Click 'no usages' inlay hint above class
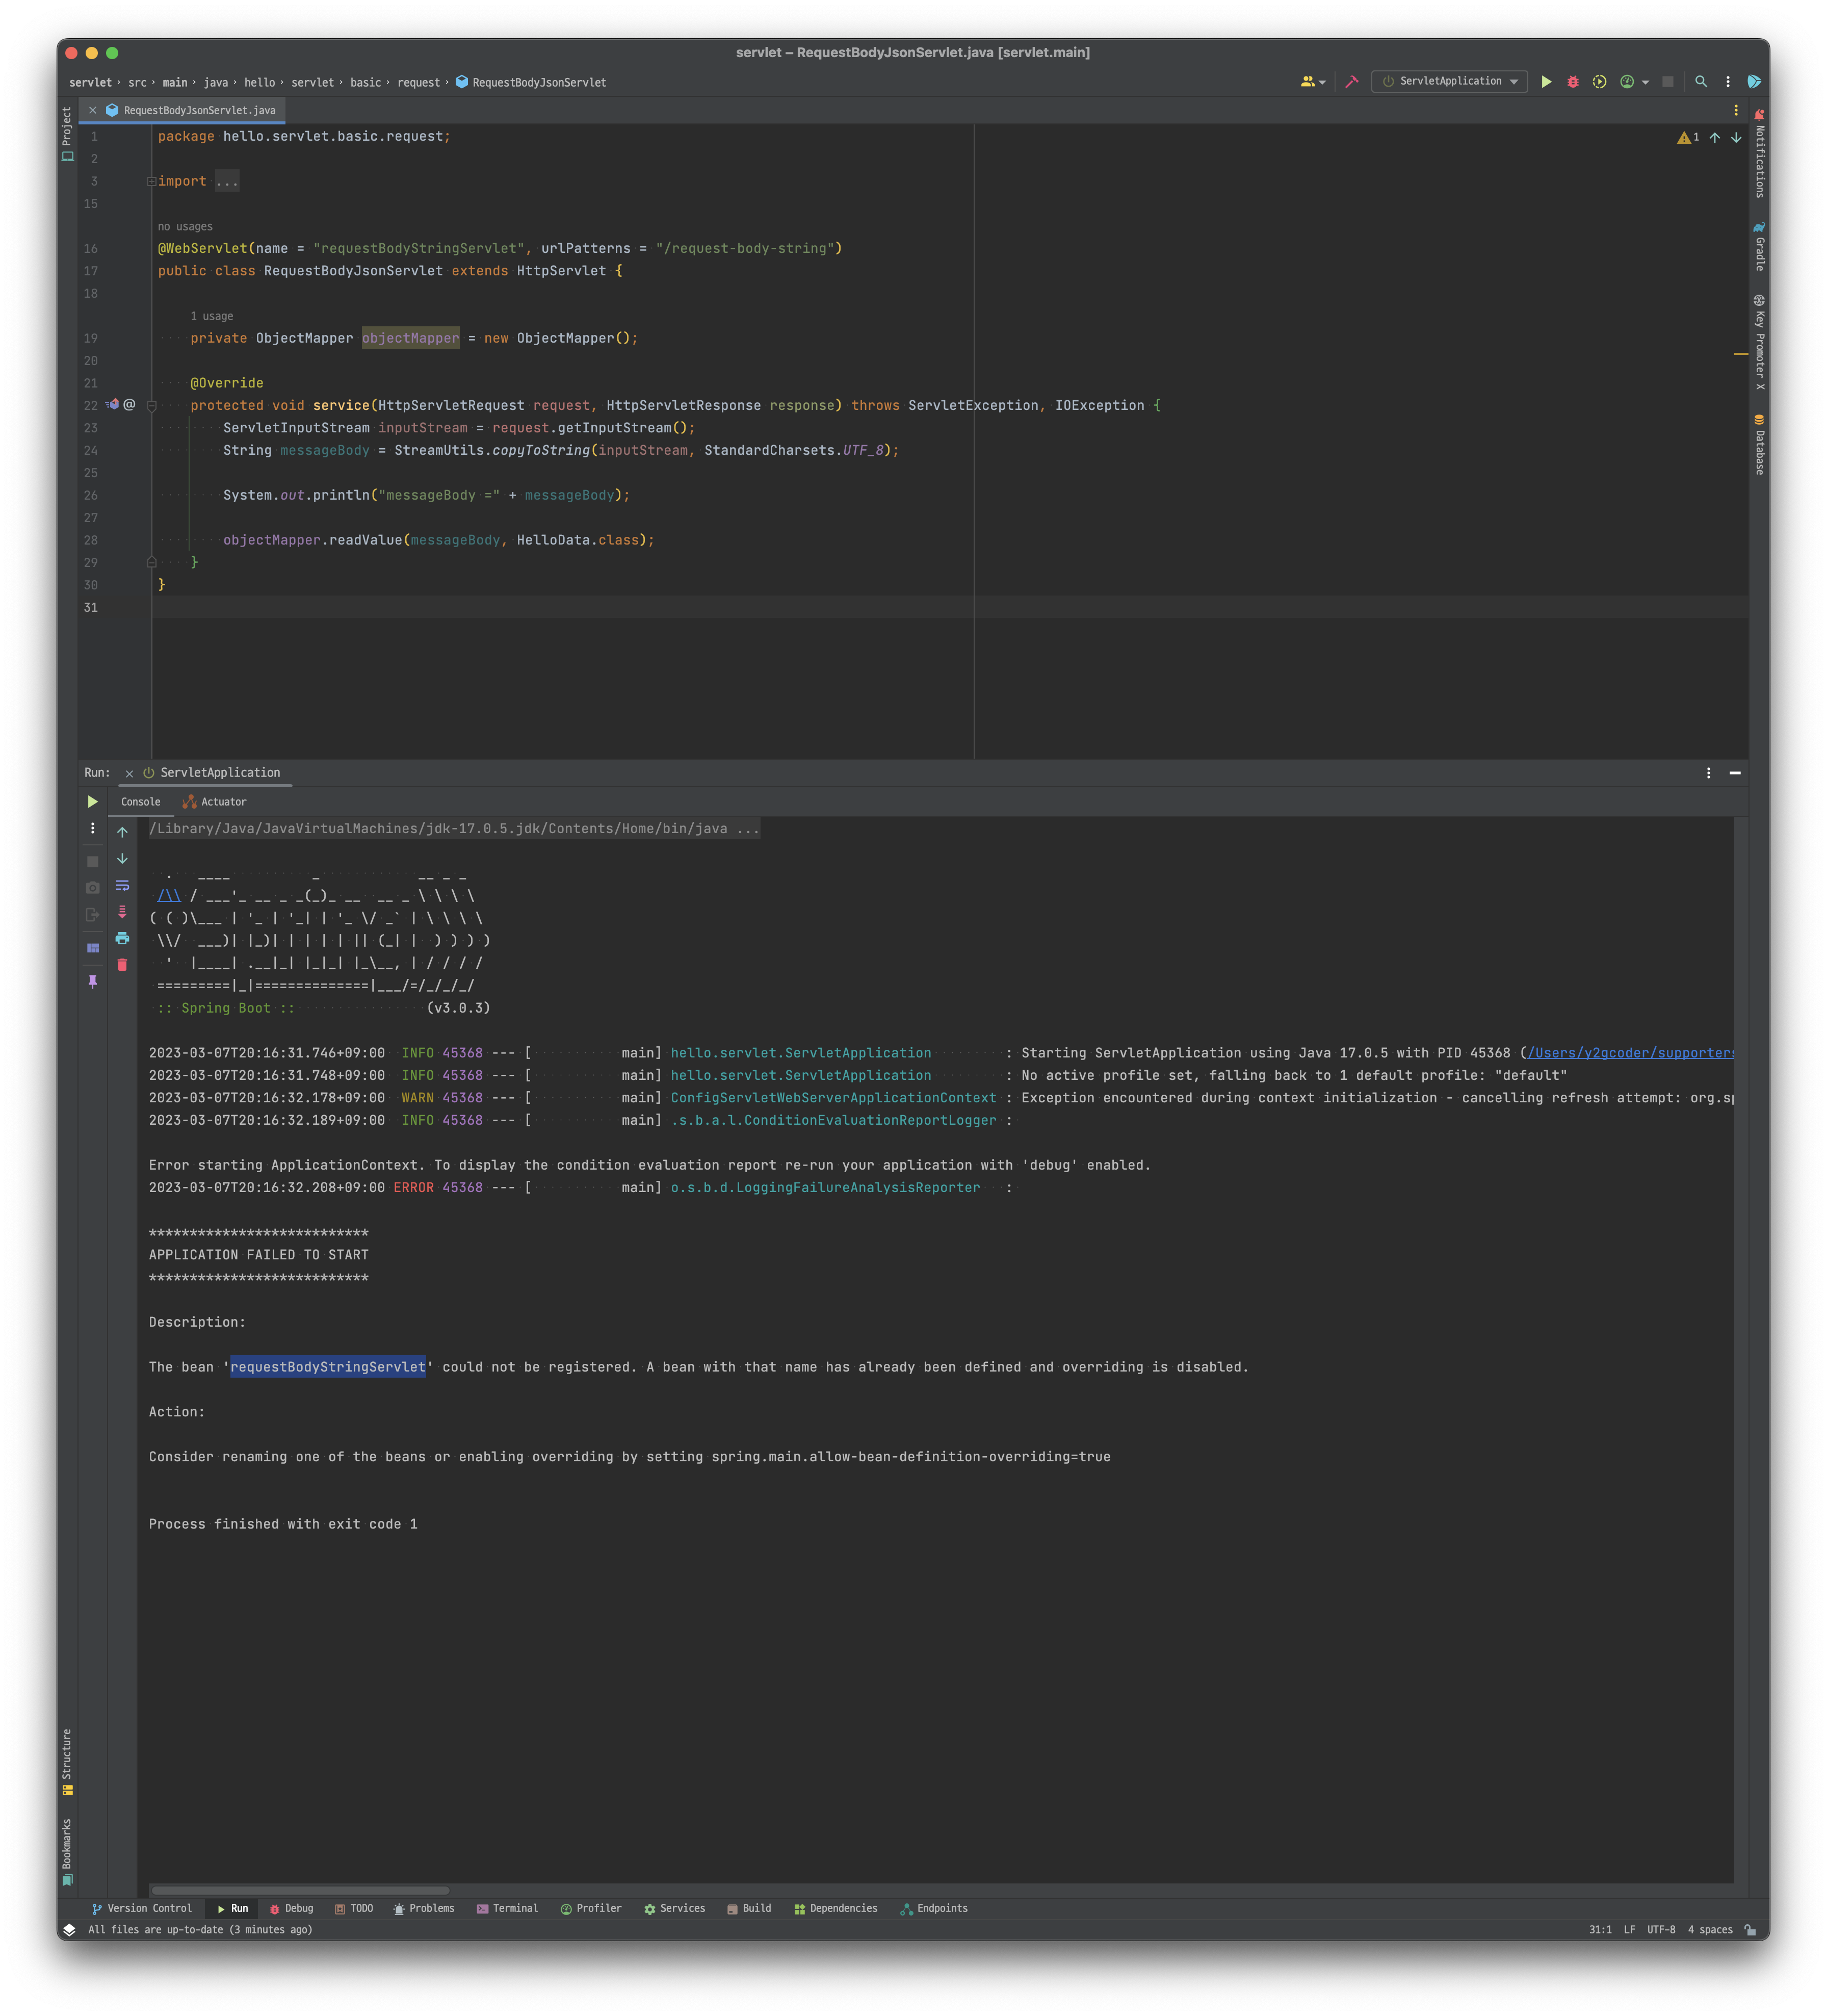The image size is (1827, 2016). pyautogui.click(x=185, y=227)
